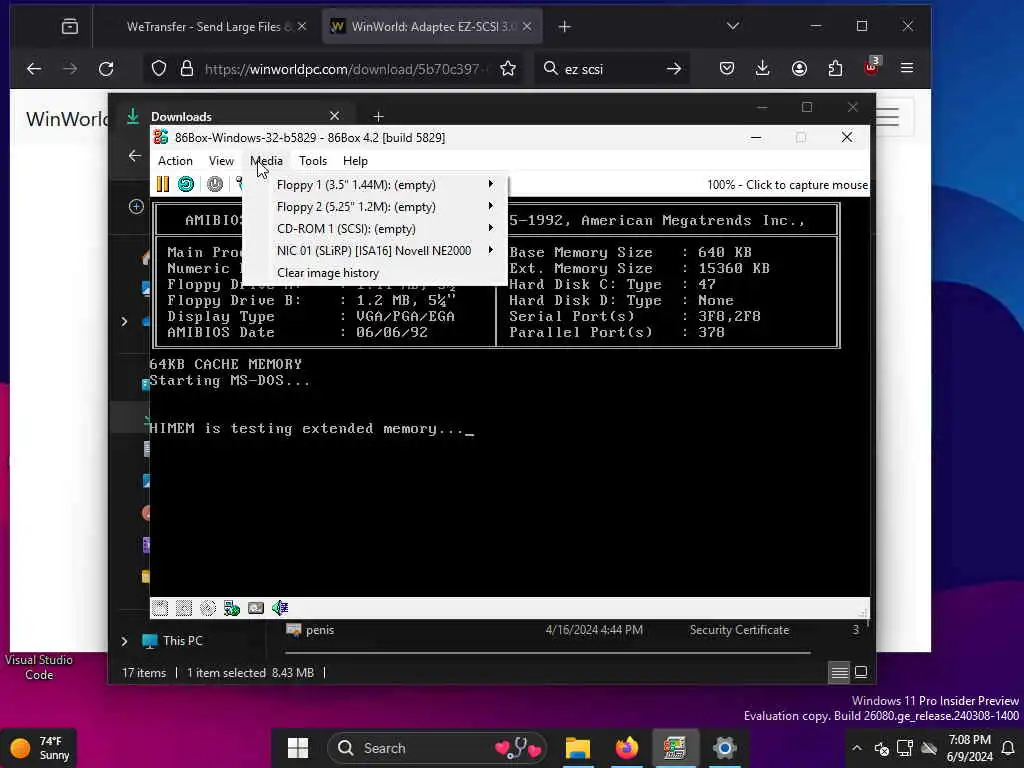Click the CD-ROM status bar icon
The height and width of the screenshot is (768, 1024).
point(208,608)
